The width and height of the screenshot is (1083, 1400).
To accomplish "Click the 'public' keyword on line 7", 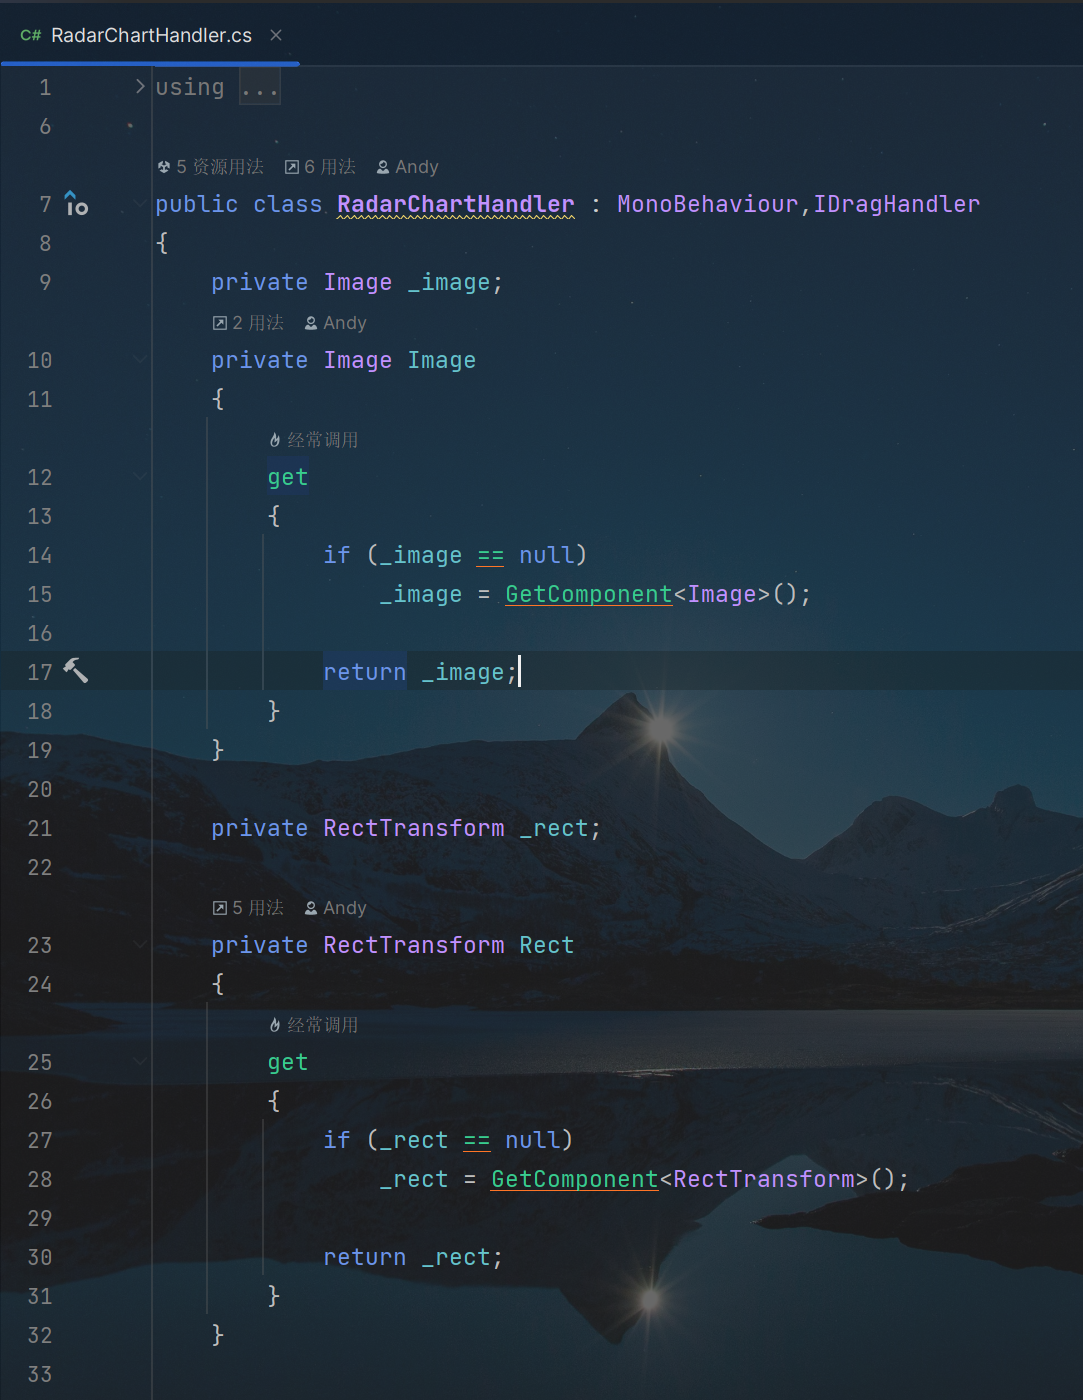I will point(197,204).
